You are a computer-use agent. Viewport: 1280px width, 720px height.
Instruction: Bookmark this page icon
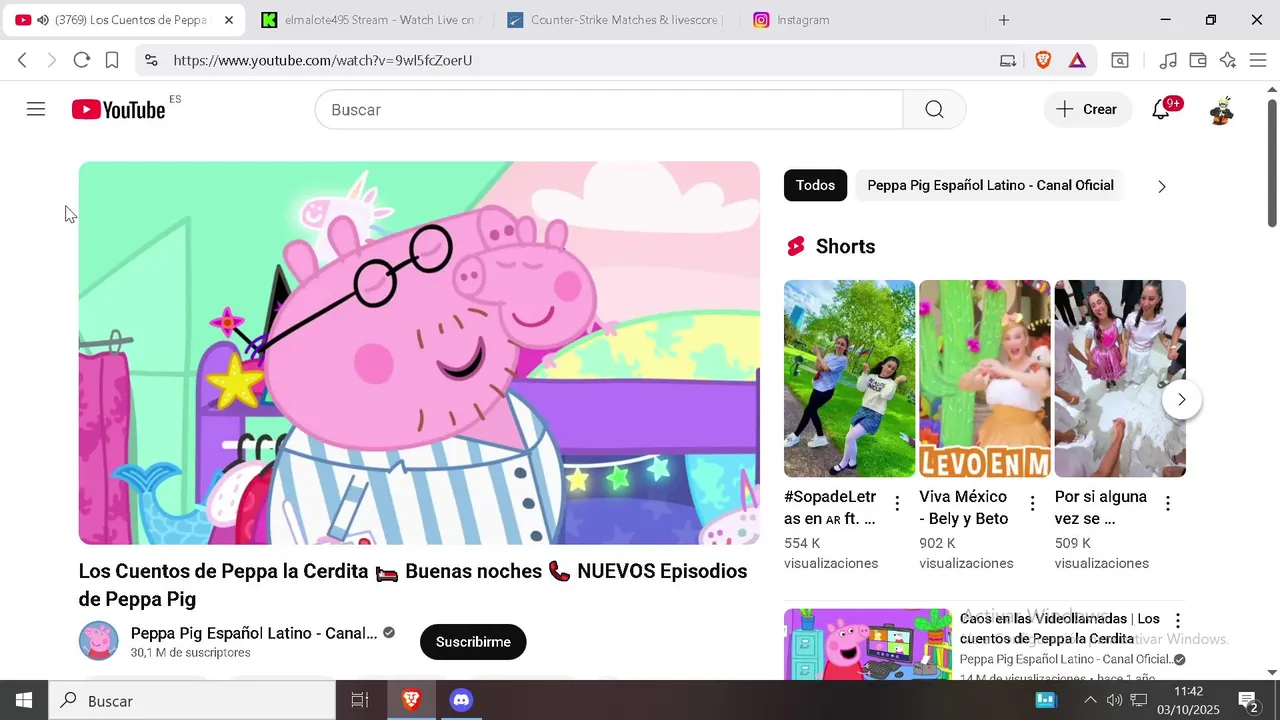112,60
